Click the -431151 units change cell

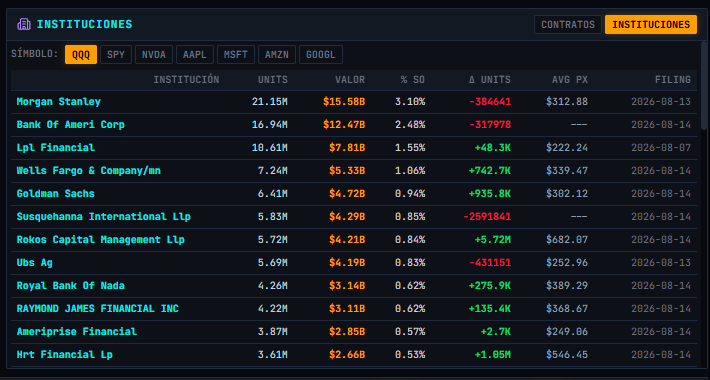pyautogui.click(x=490, y=263)
